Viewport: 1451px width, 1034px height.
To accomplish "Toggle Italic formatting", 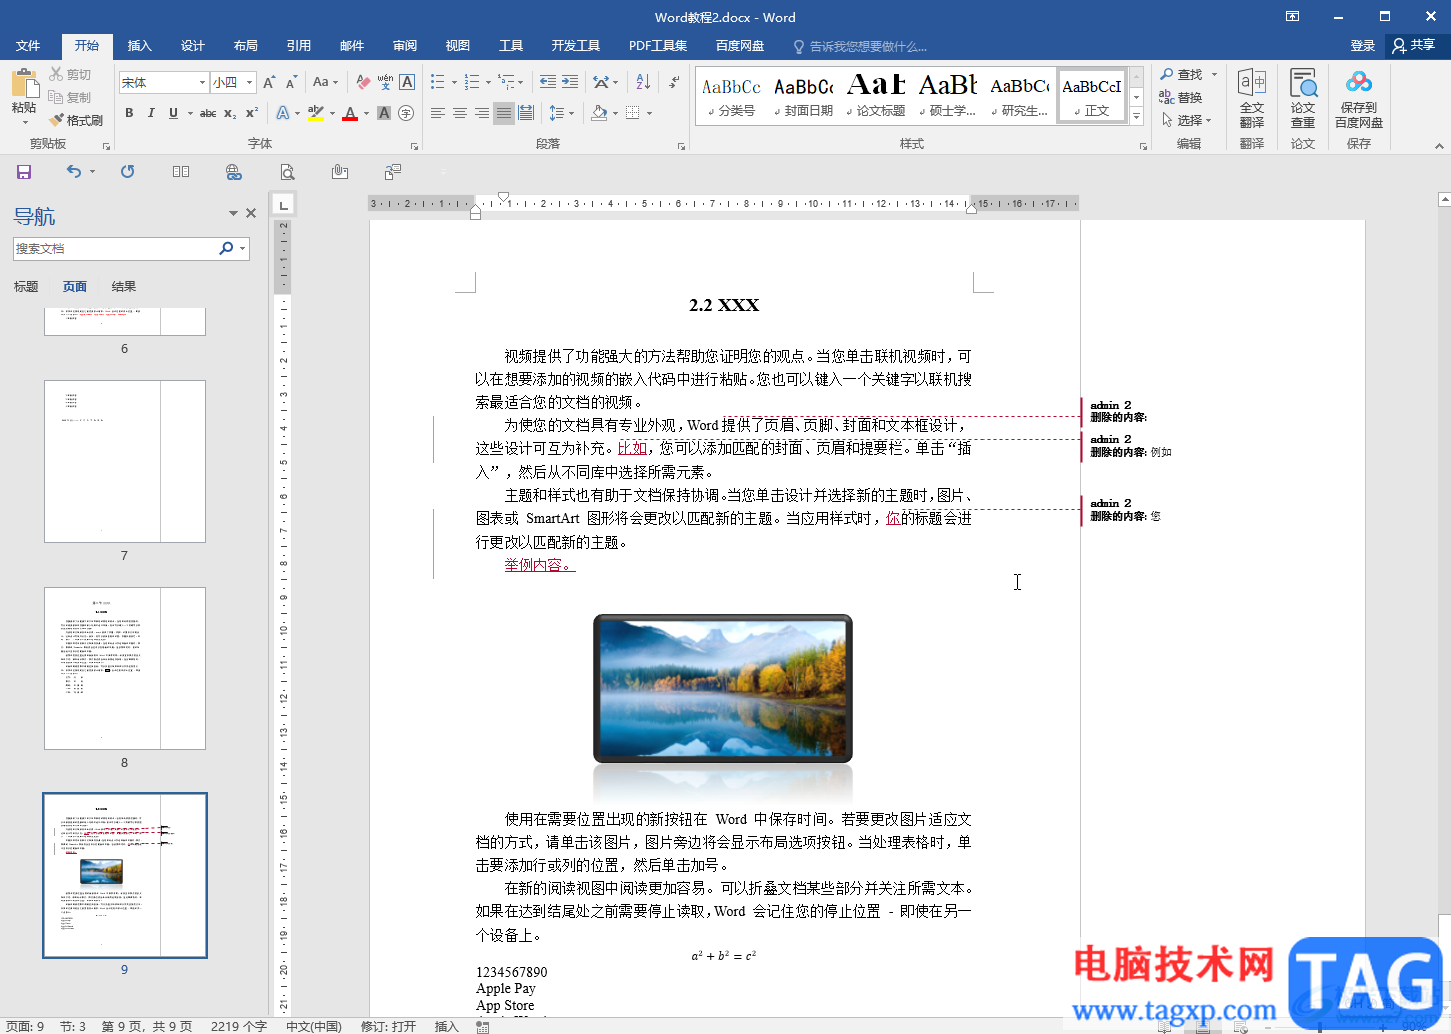I will (151, 113).
